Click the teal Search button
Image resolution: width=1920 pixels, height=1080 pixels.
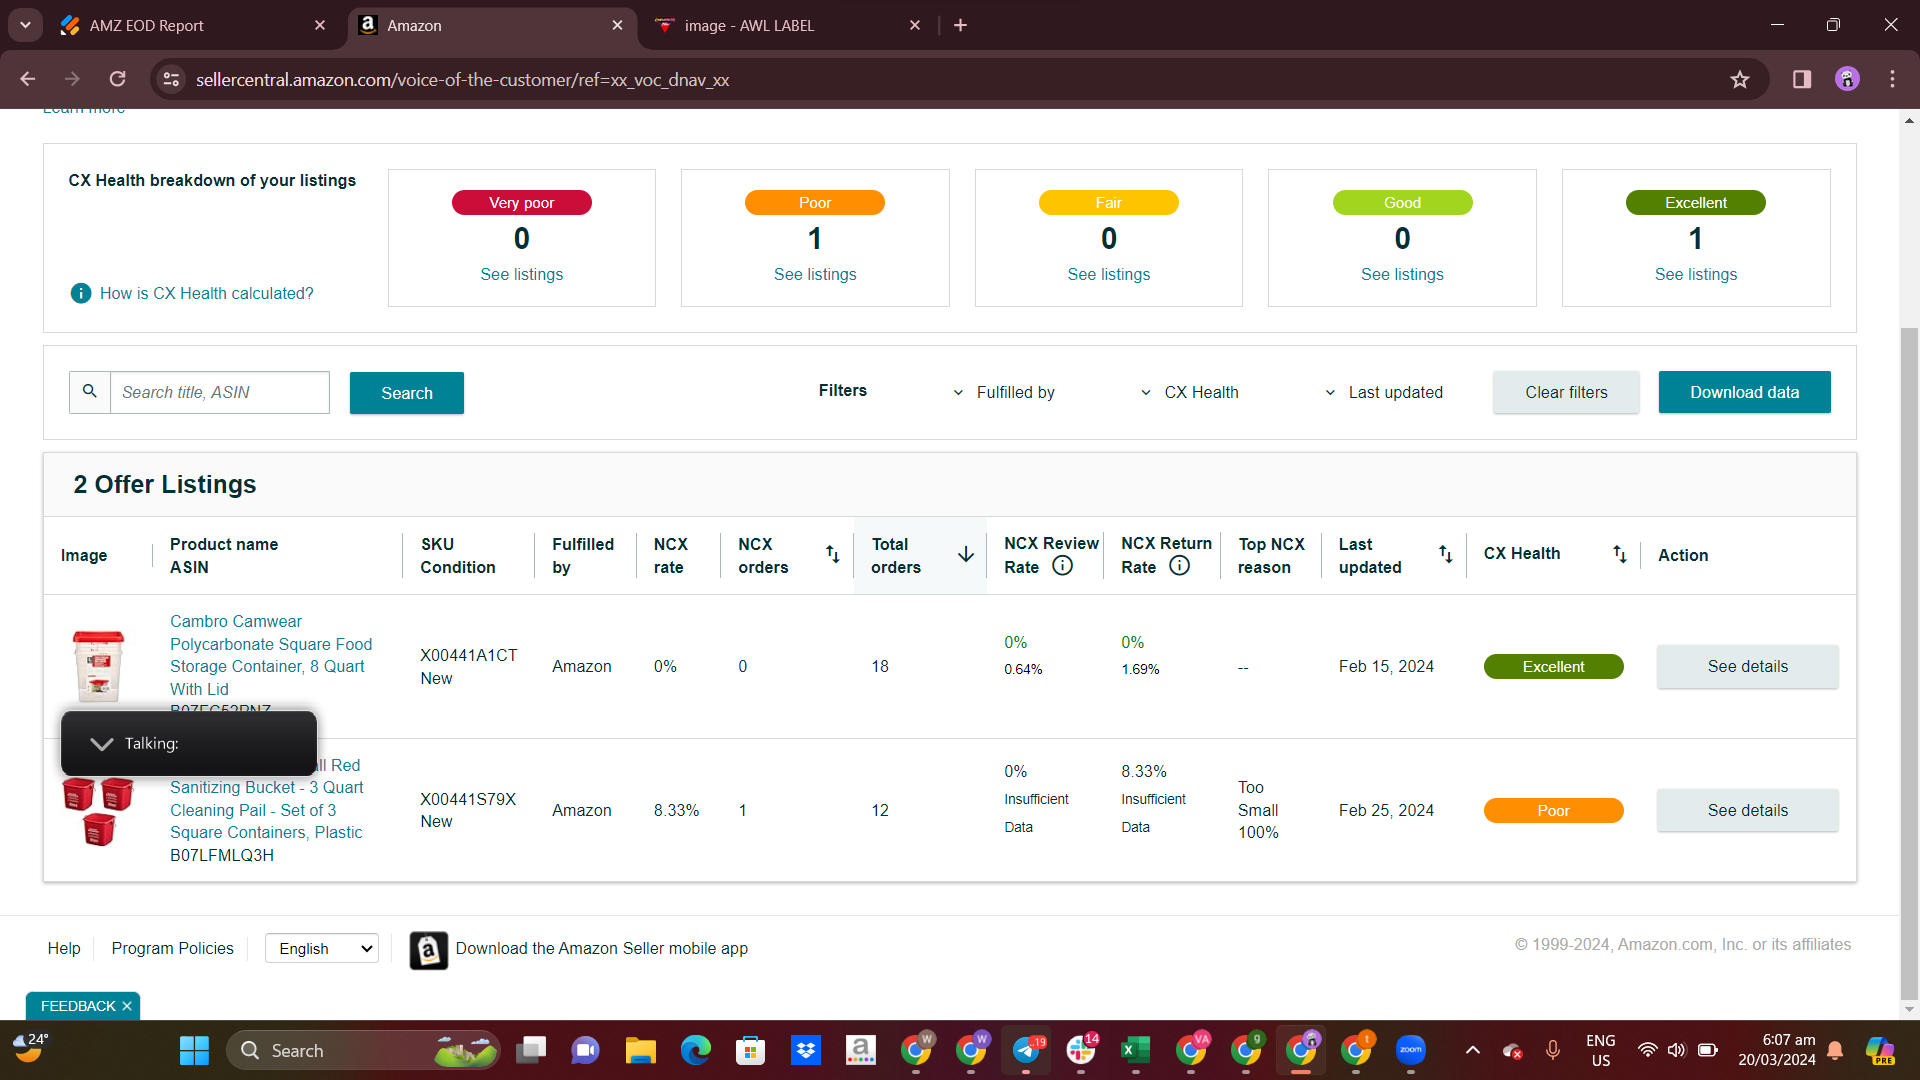coord(407,393)
